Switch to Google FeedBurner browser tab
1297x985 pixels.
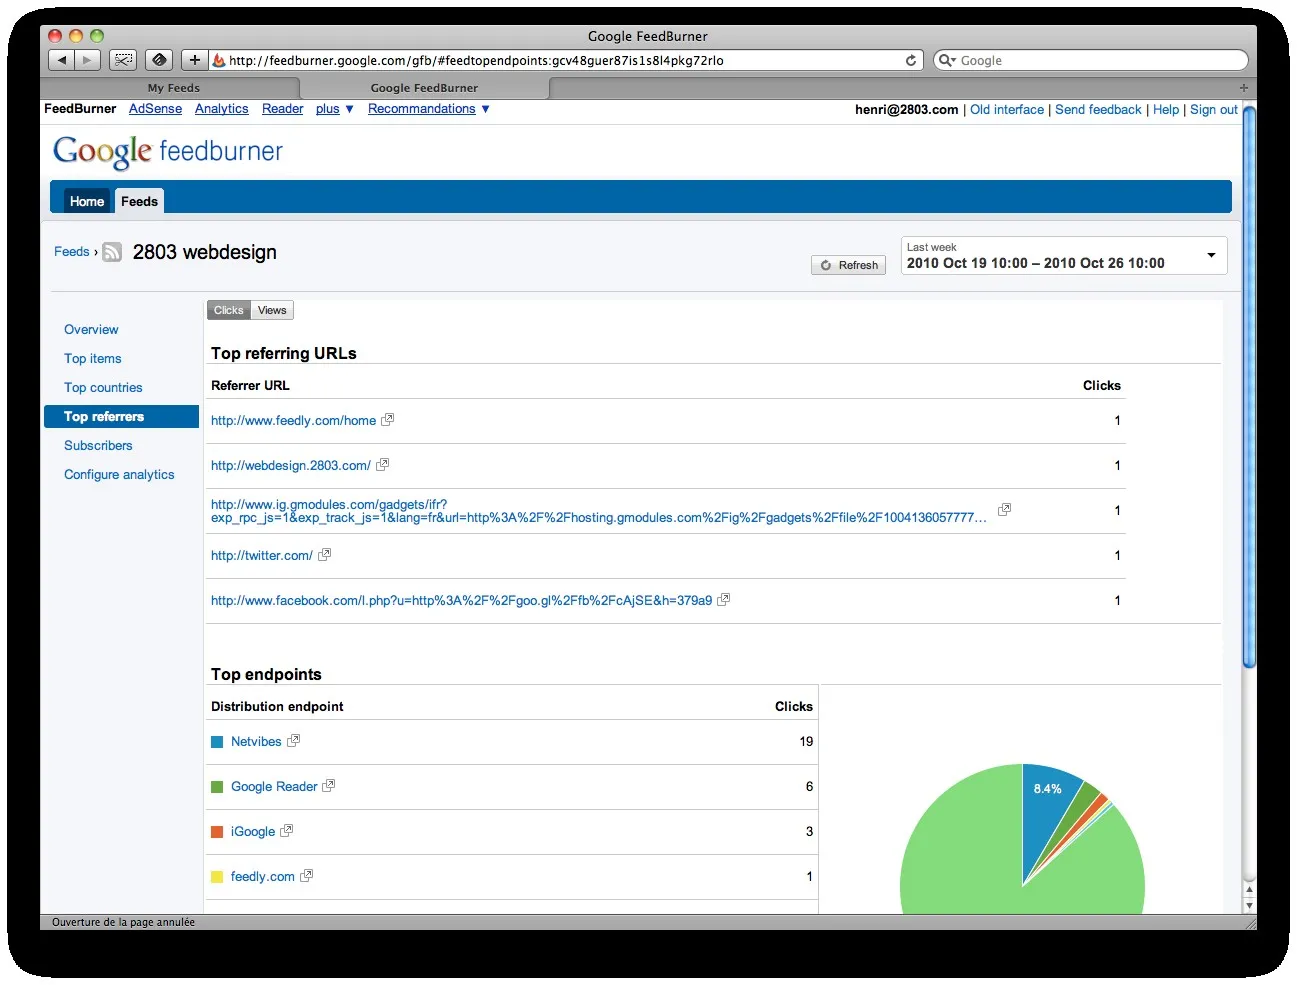click(x=424, y=88)
